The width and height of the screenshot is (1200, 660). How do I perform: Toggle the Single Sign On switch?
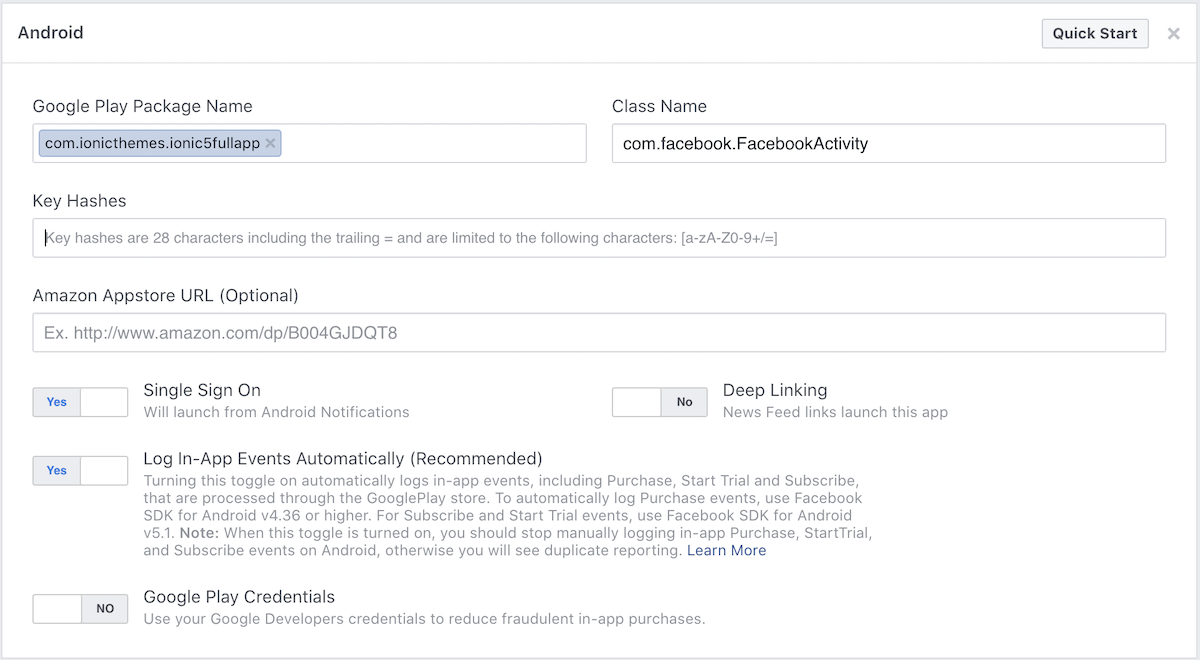click(81, 402)
